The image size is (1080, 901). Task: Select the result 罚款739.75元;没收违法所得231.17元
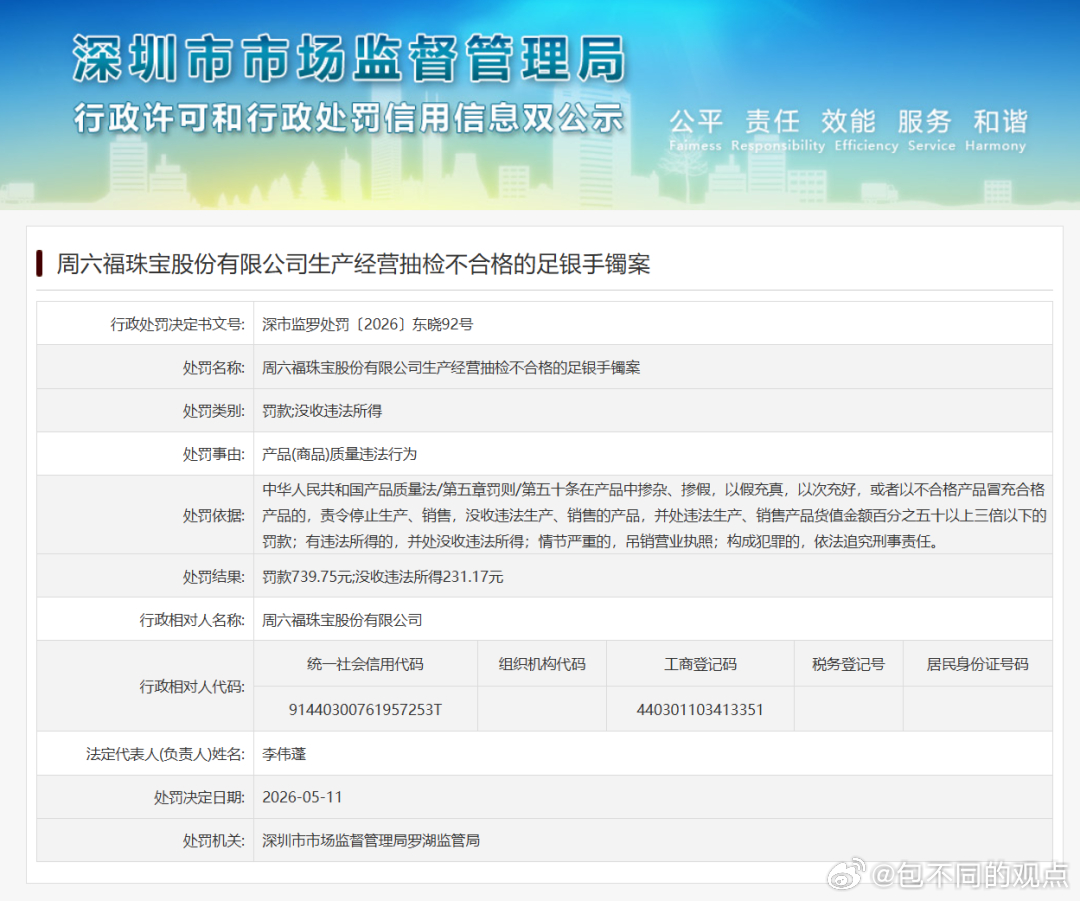pos(382,577)
